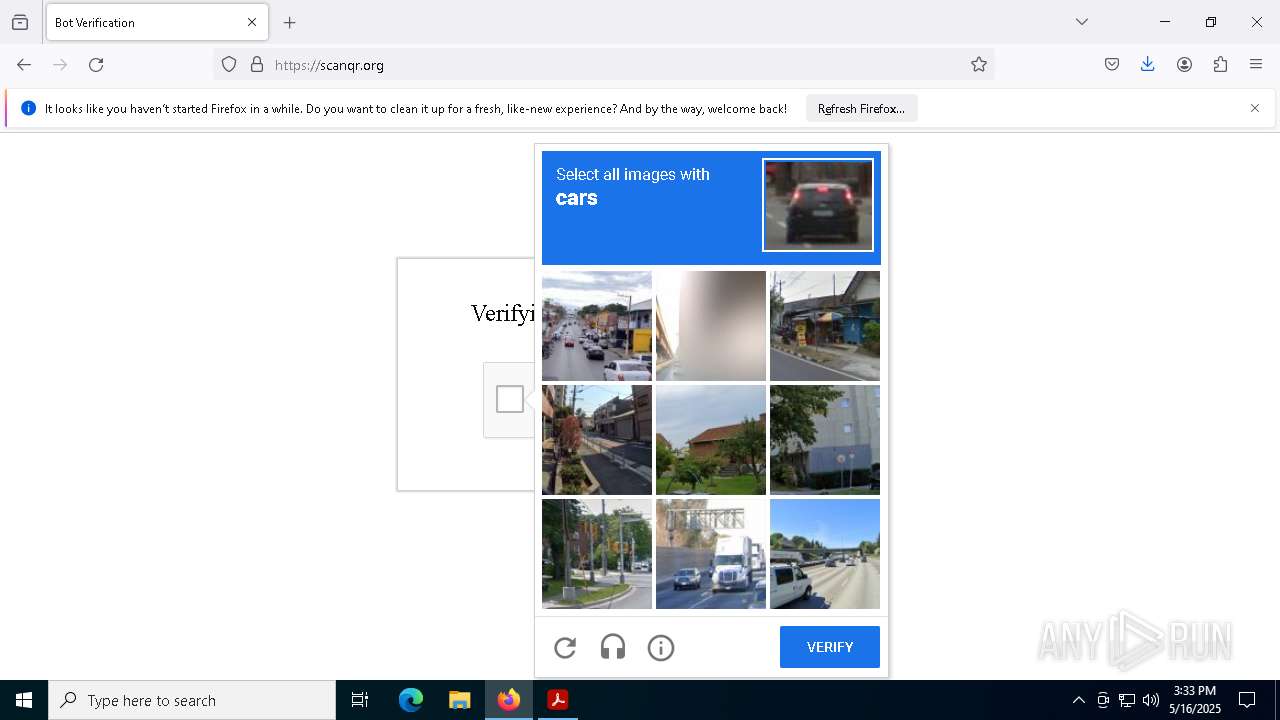
Task: Get an audio challenge via headphones icon
Action: point(613,648)
